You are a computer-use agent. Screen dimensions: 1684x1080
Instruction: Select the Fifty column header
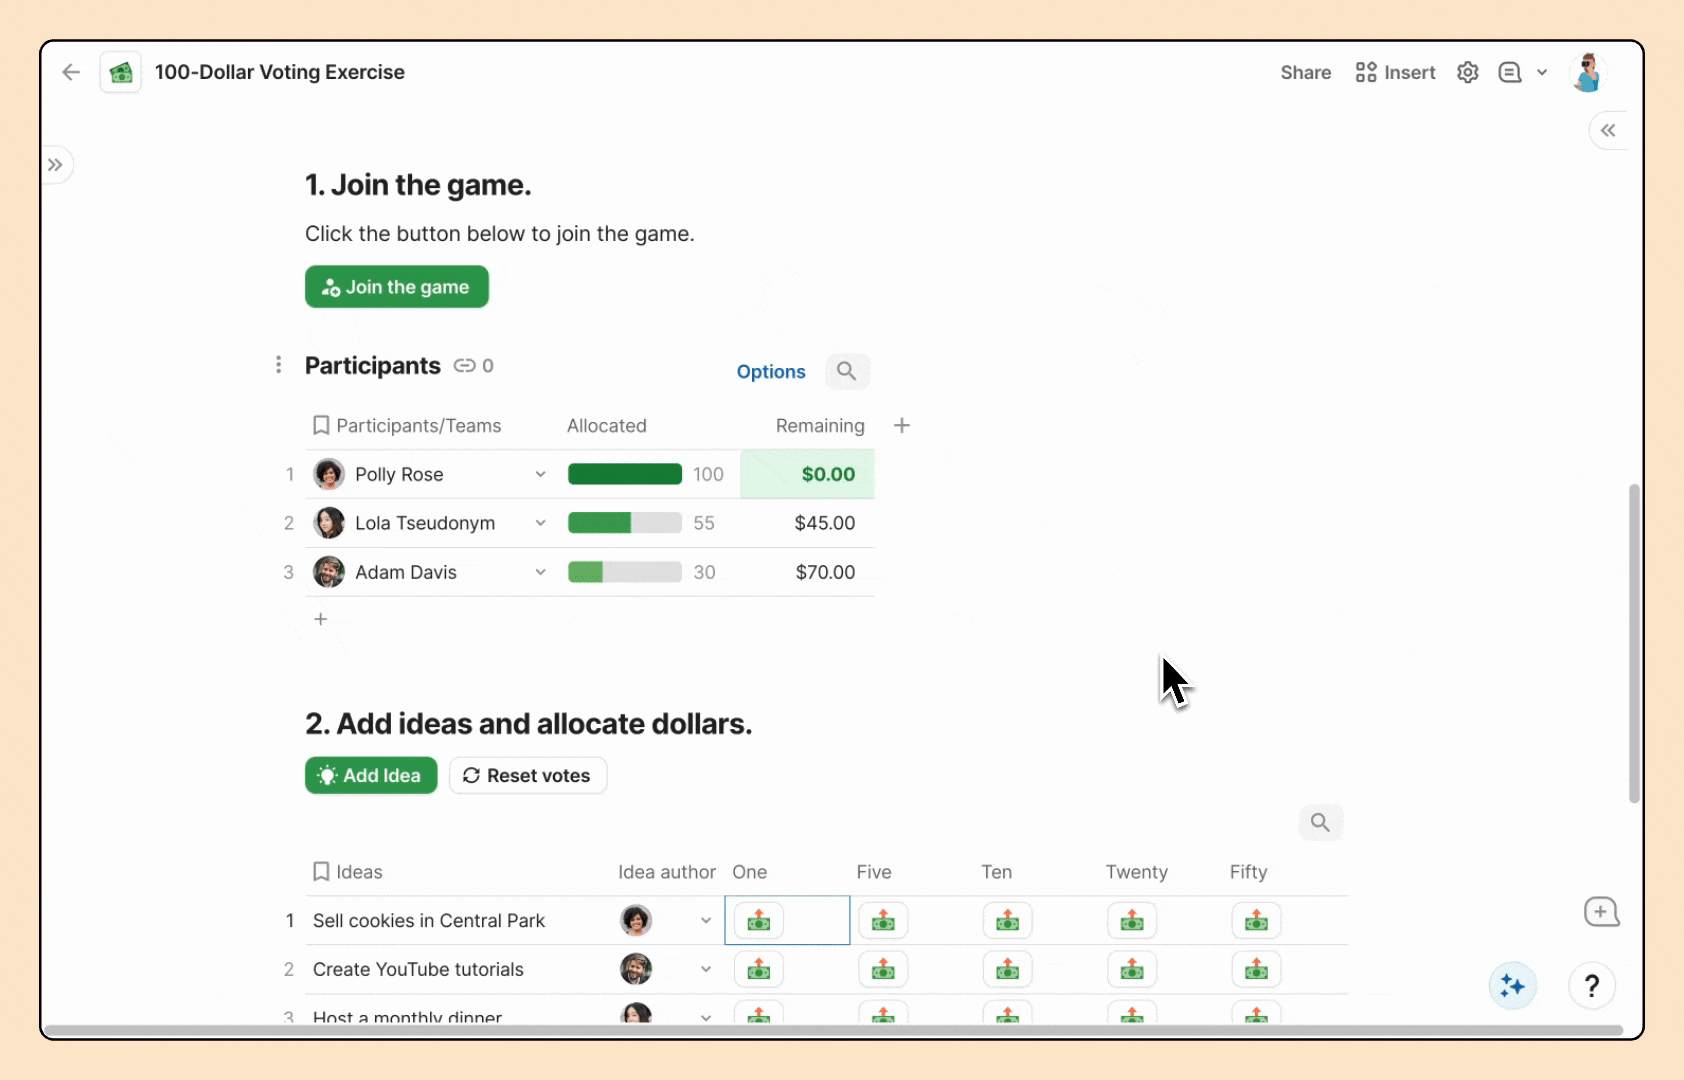pyautogui.click(x=1249, y=872)
